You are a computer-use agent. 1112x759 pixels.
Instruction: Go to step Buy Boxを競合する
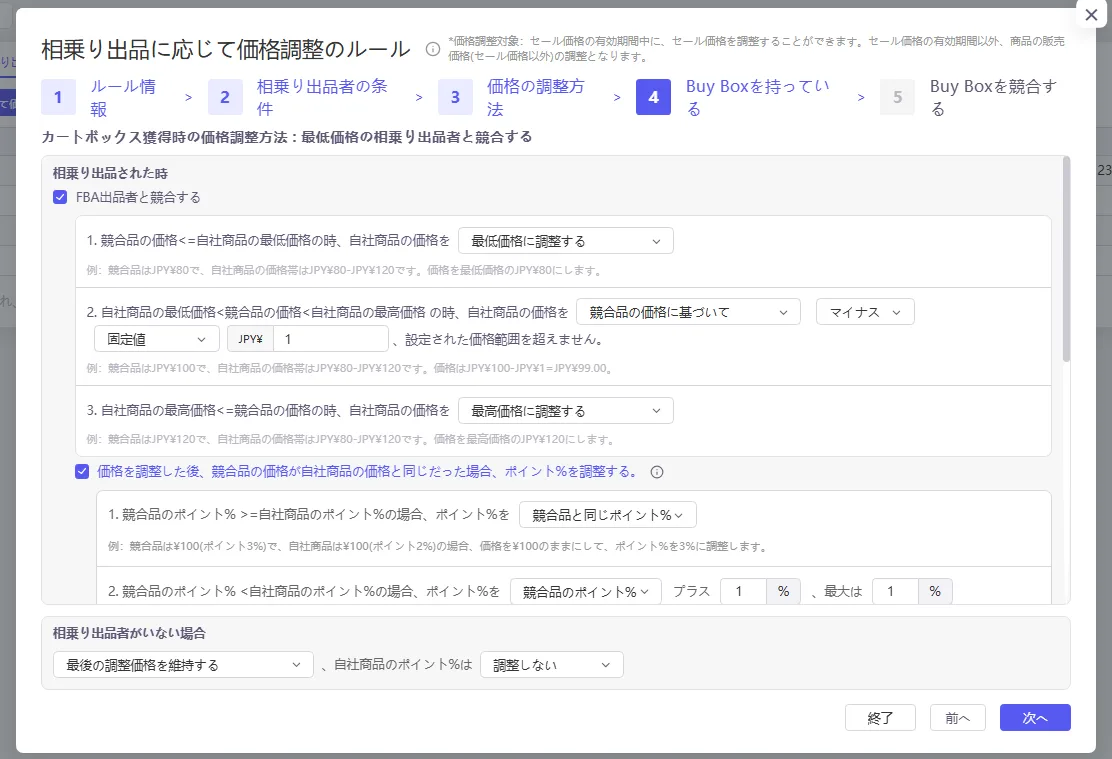coord(993,97)
